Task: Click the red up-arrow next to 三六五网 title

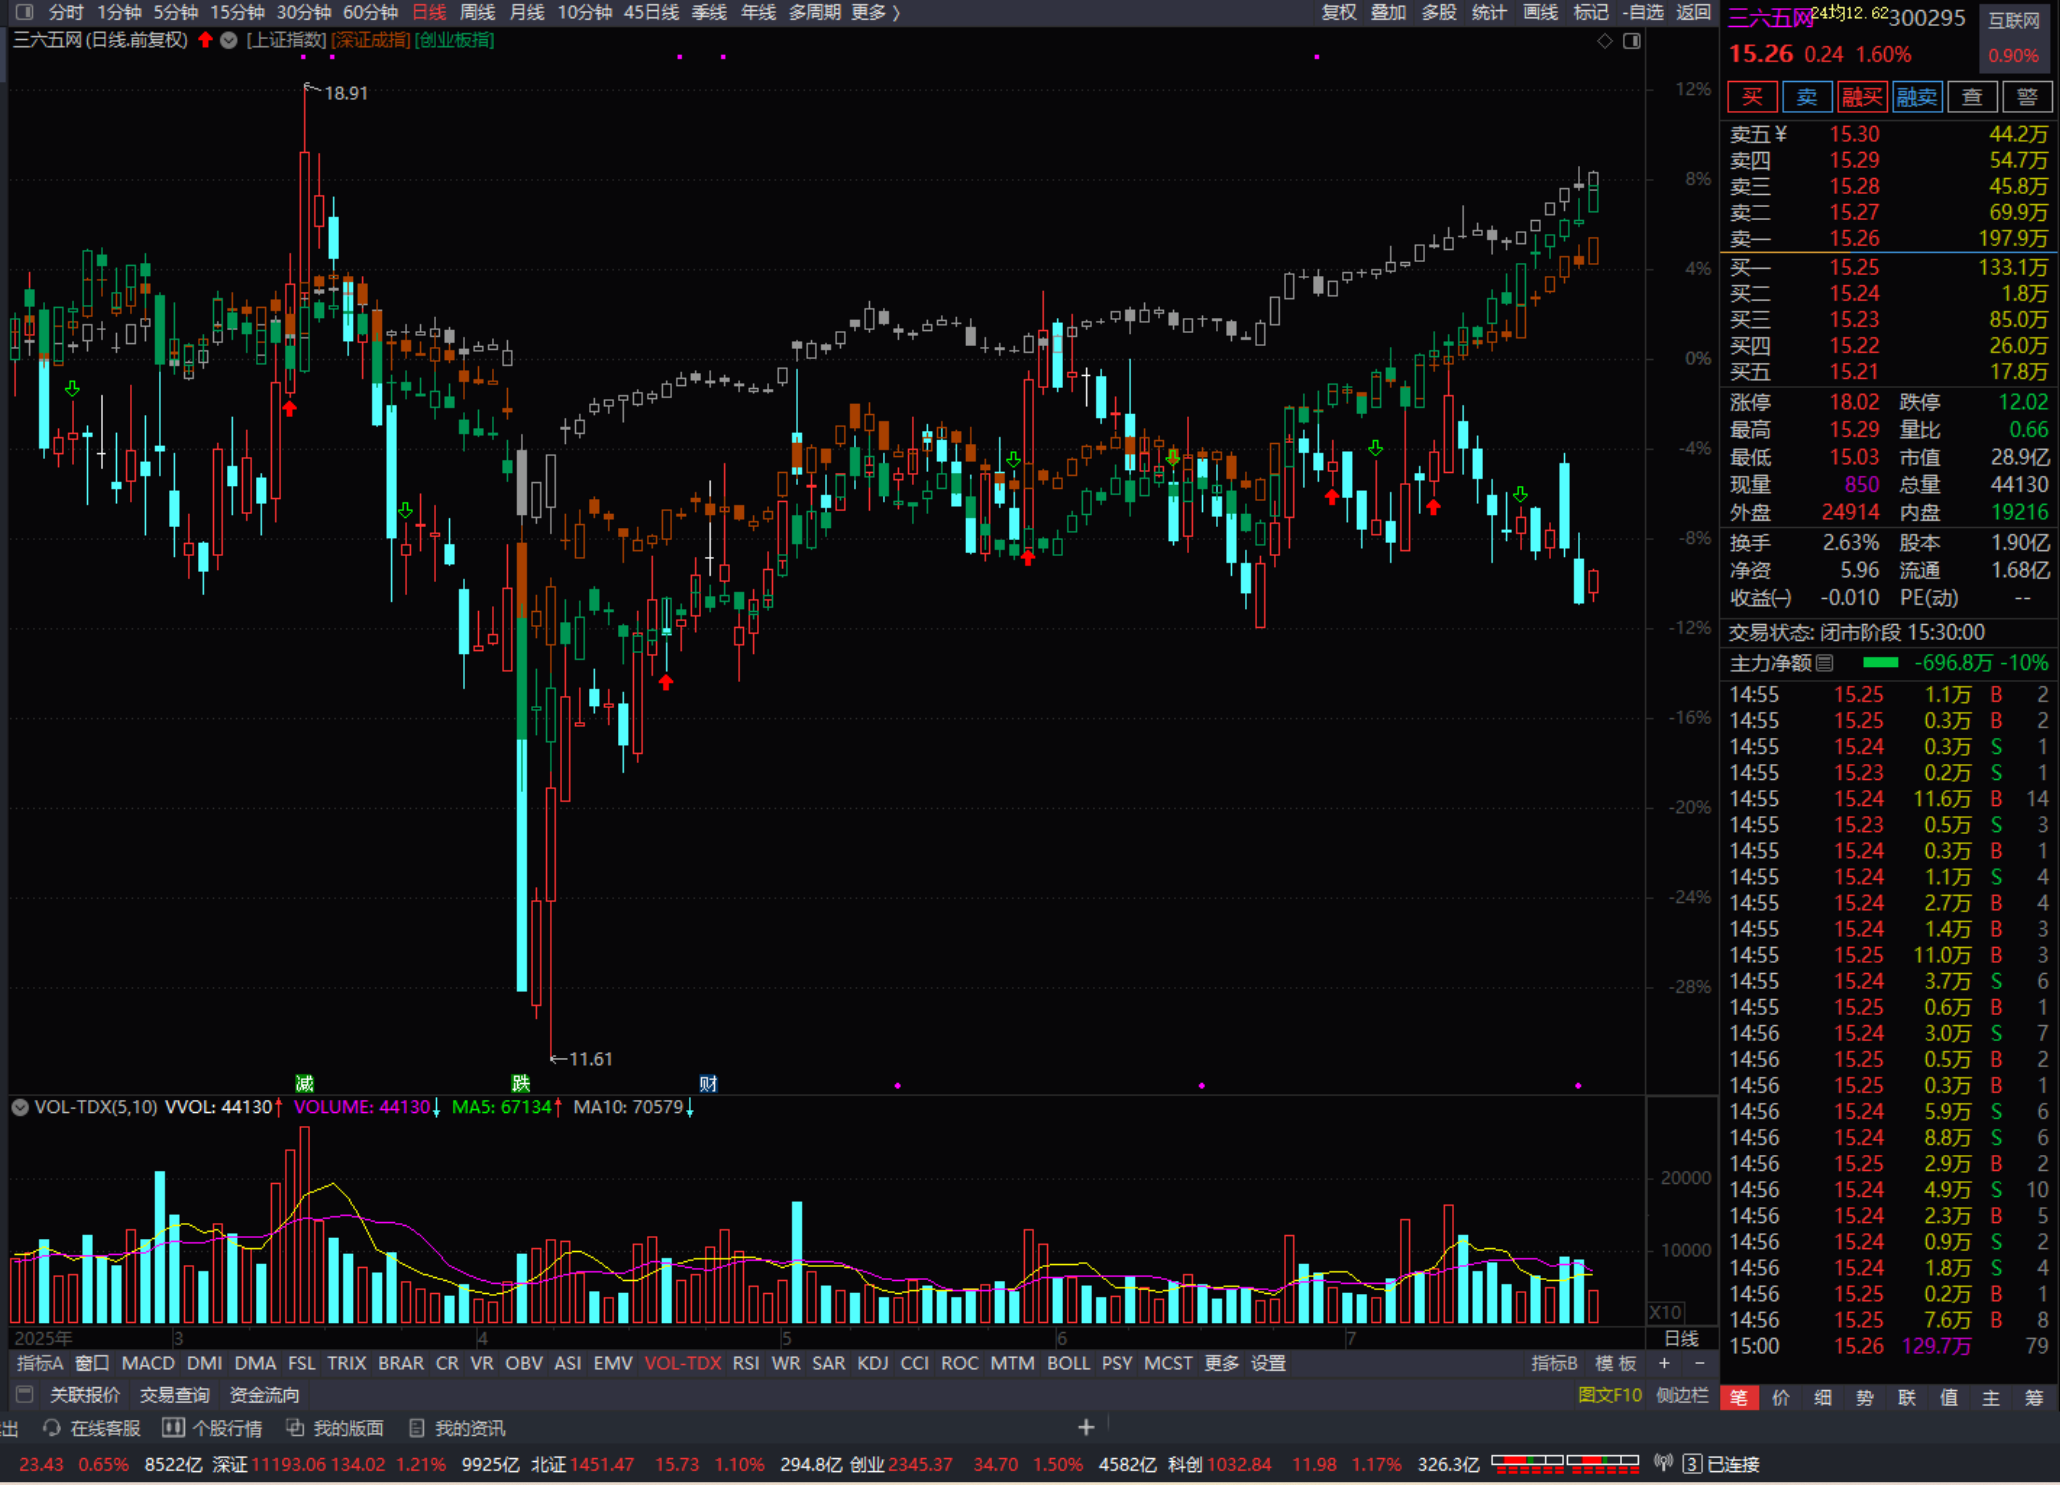Action: pyautogui.click(x=205, y=40)
